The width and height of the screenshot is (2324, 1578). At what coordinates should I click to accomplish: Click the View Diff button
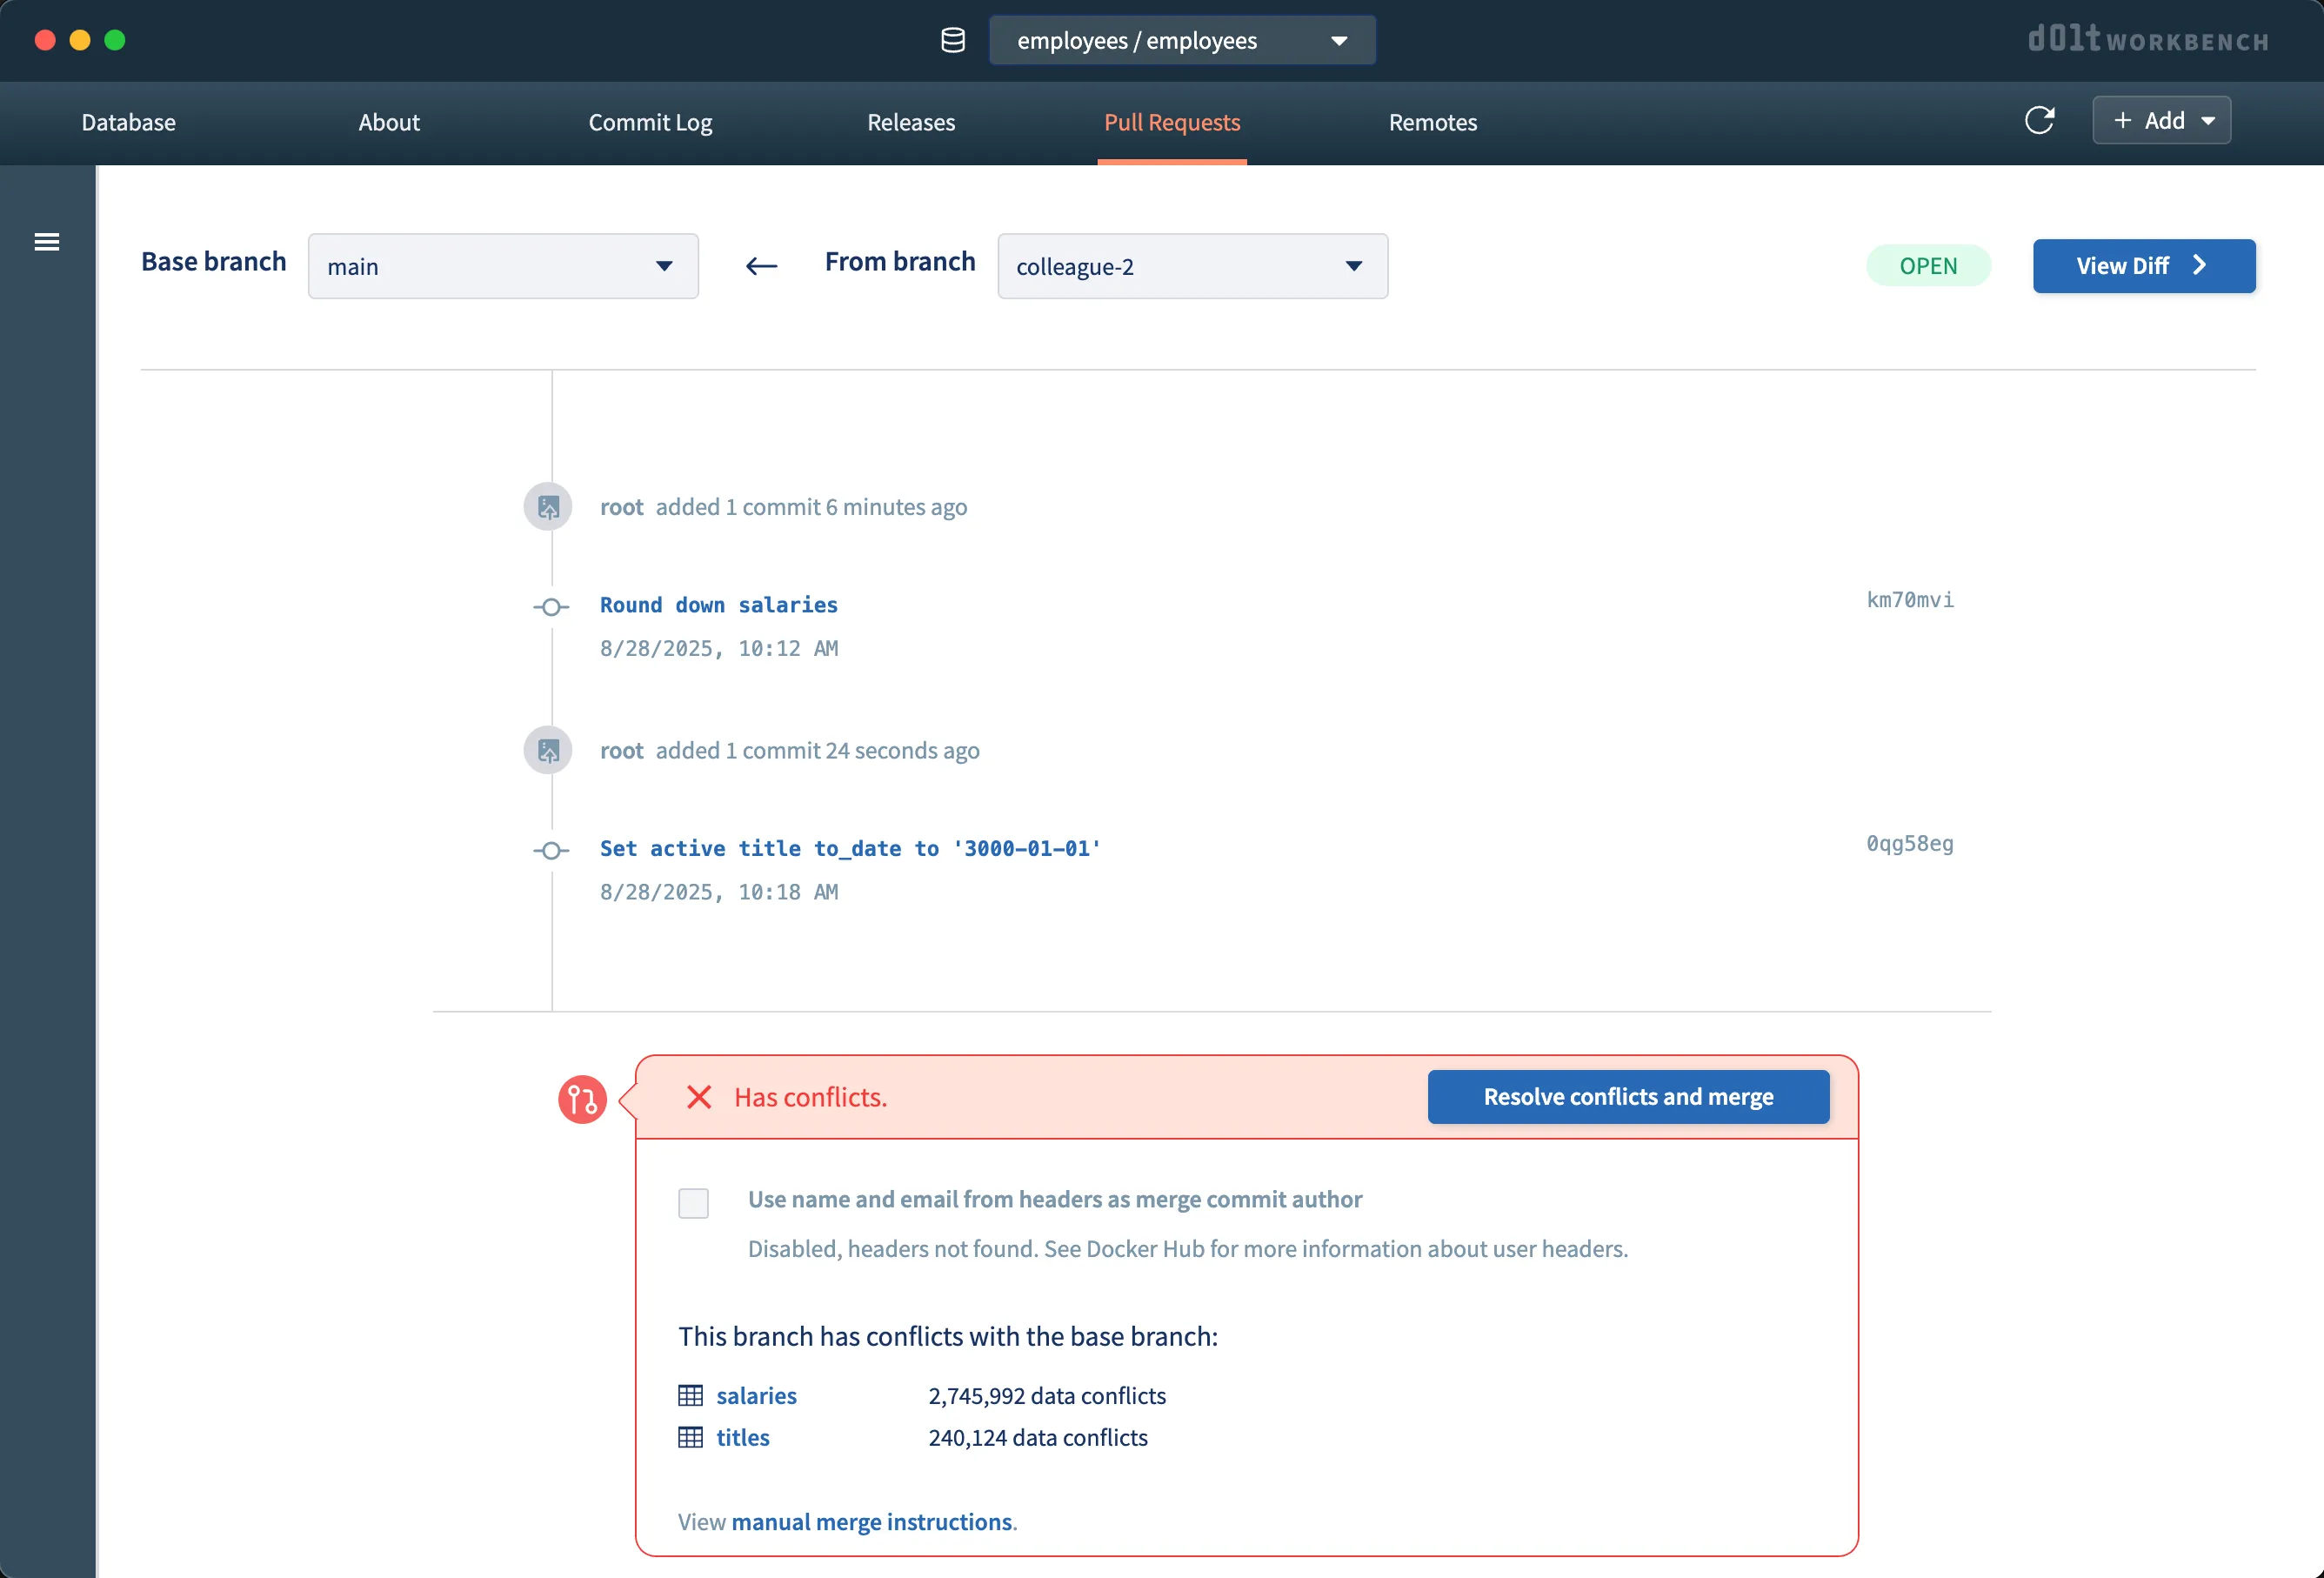2143,265
